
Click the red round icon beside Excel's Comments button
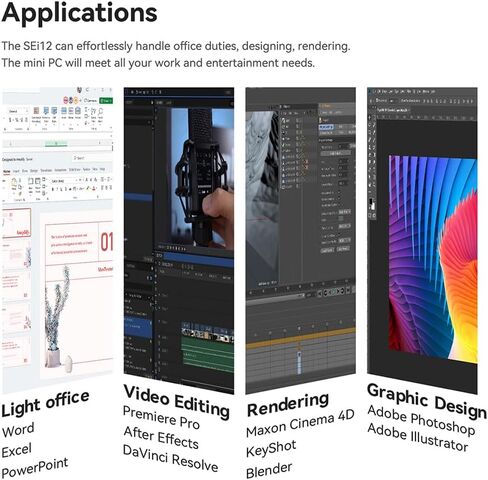(66, 100)
